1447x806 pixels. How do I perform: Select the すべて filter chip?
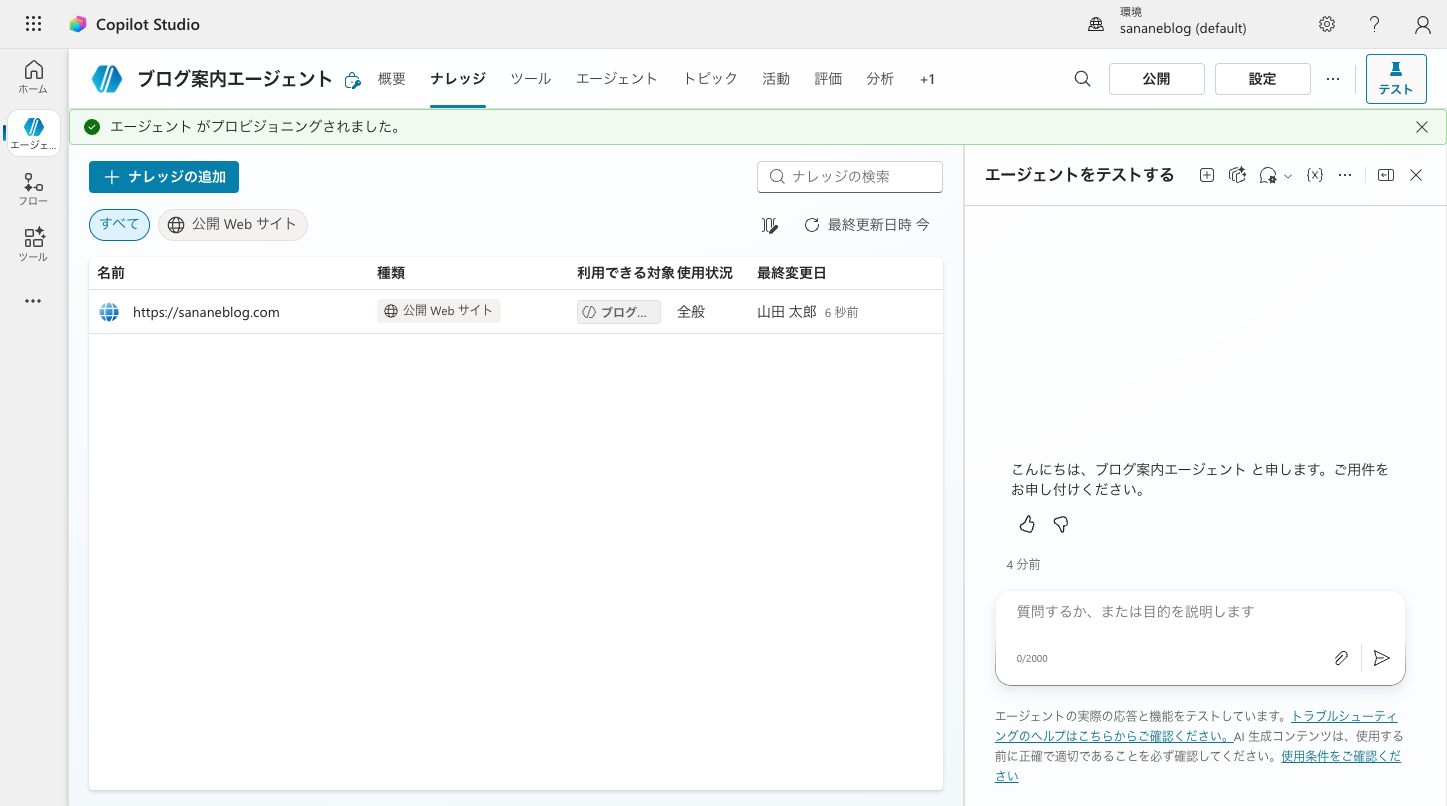coord(119,225)
